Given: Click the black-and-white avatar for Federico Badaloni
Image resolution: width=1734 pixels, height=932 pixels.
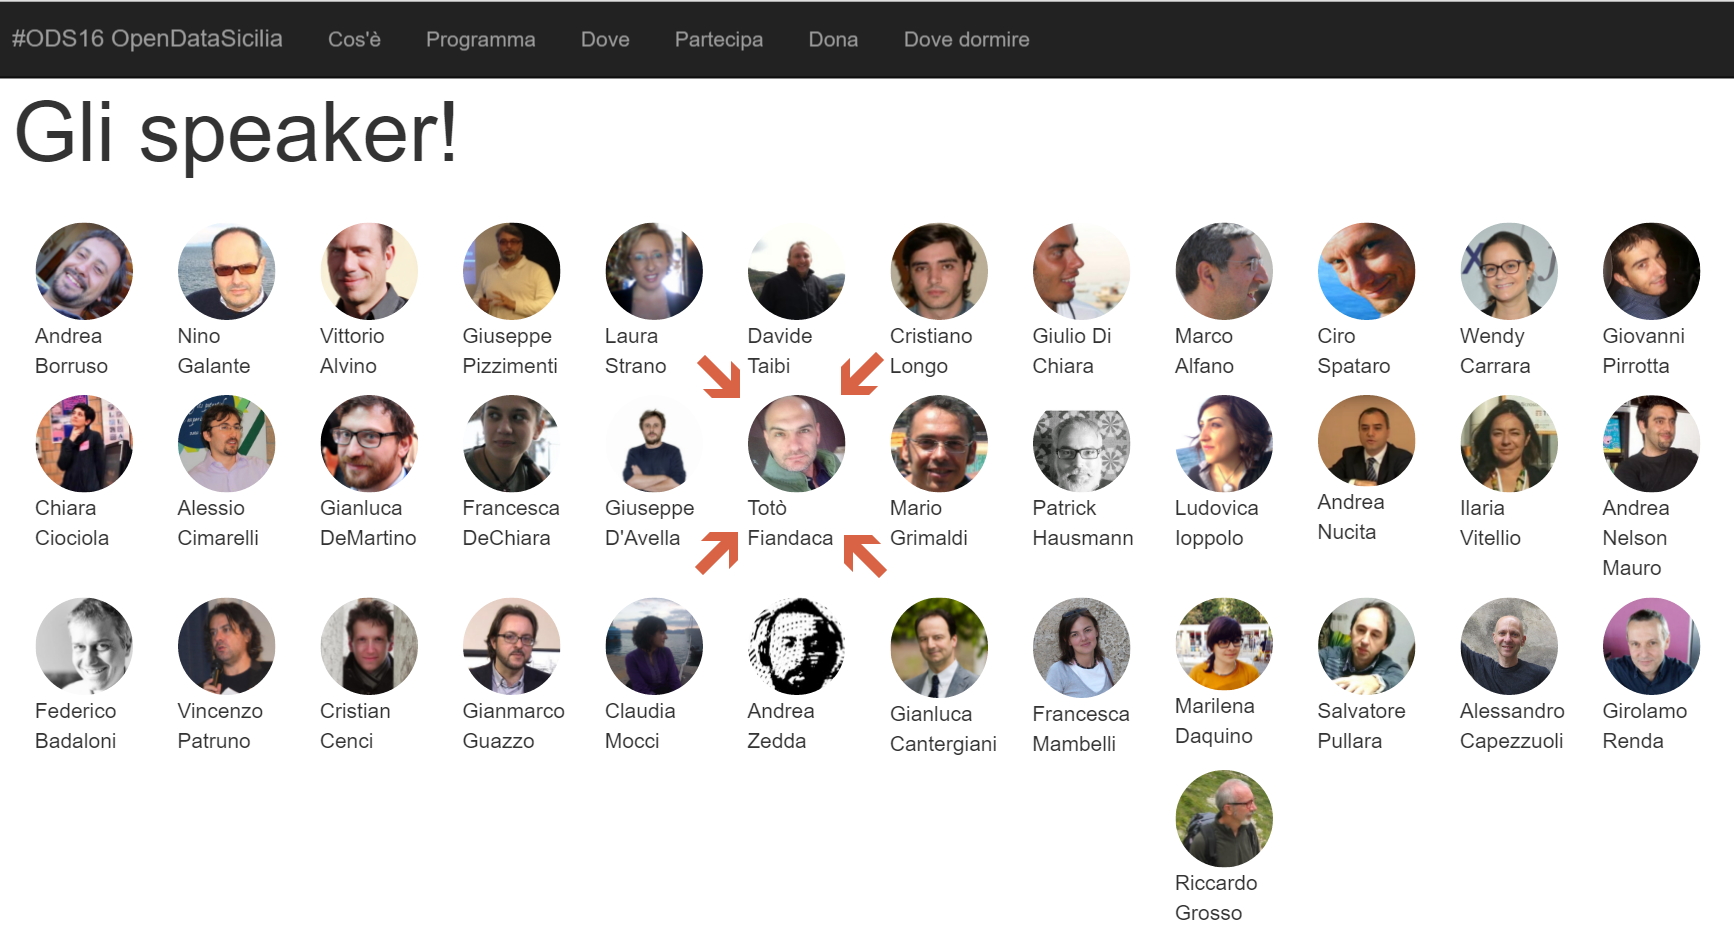Looking at the screenshot, I should [x=84, y=646].
